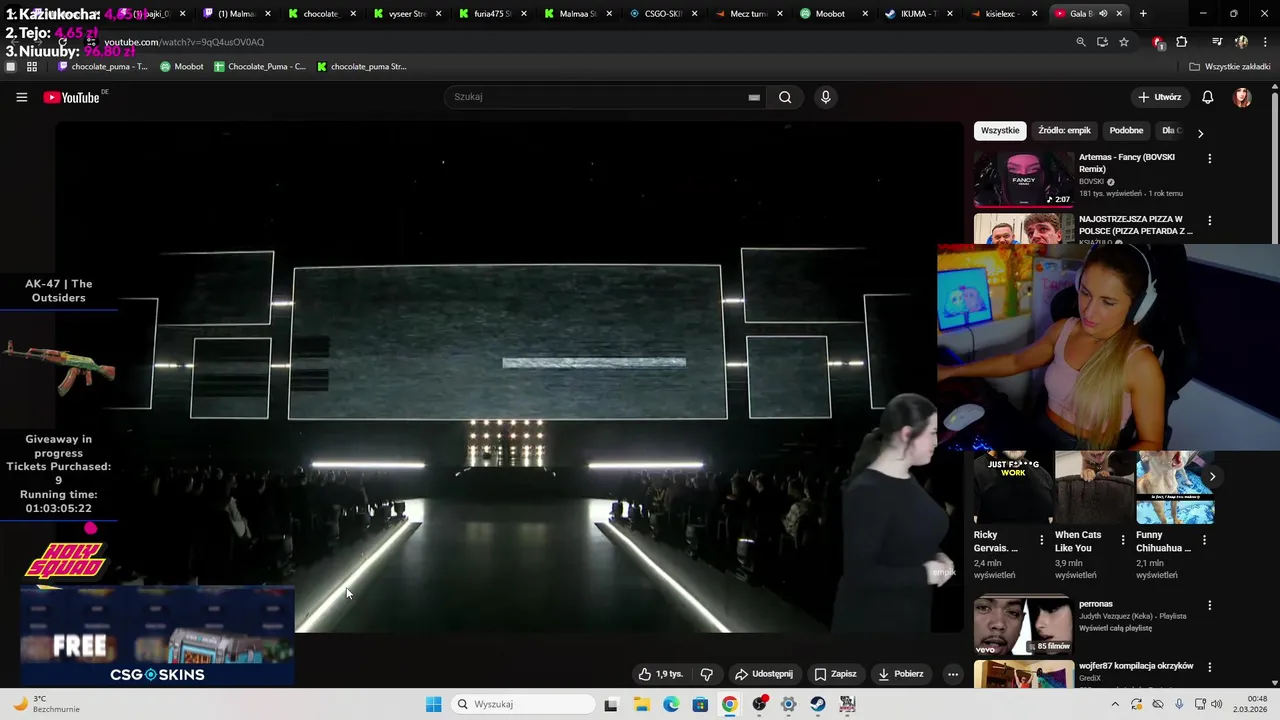This screenshot has height=720, width=1280.
Task: Open the Chrome zoom magnifier icon
Action: click(1080, 42)
